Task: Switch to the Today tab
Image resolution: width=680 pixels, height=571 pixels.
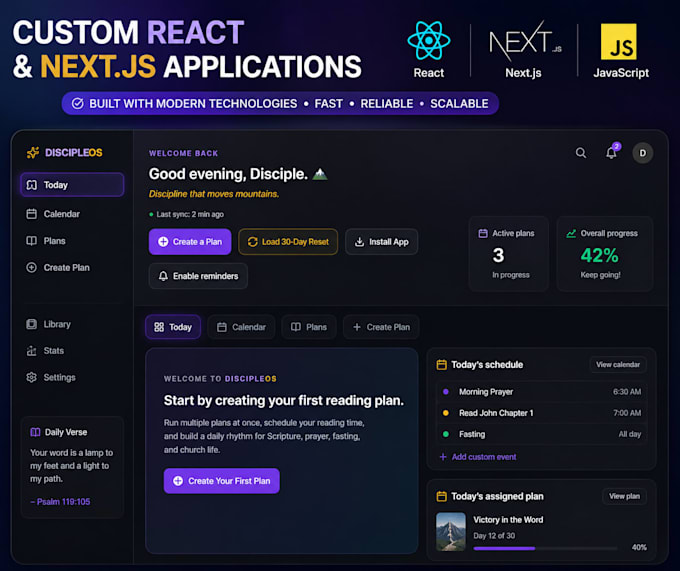Action: [x=173, y=327]
